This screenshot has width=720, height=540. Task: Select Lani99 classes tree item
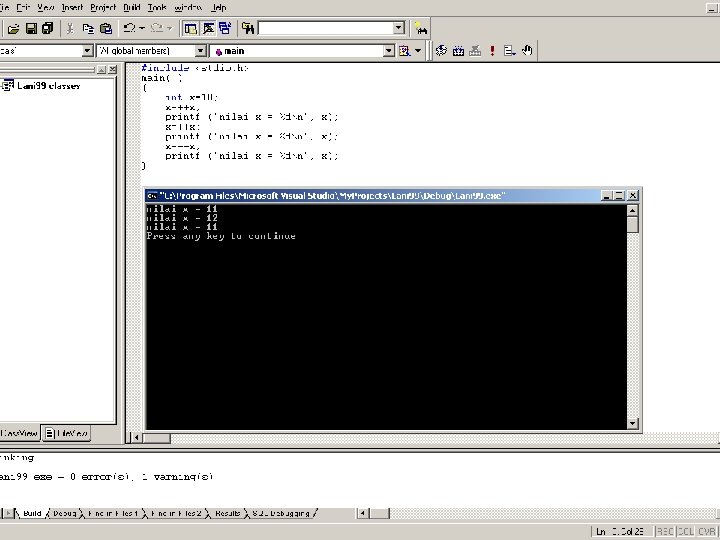tap(48, 86)
